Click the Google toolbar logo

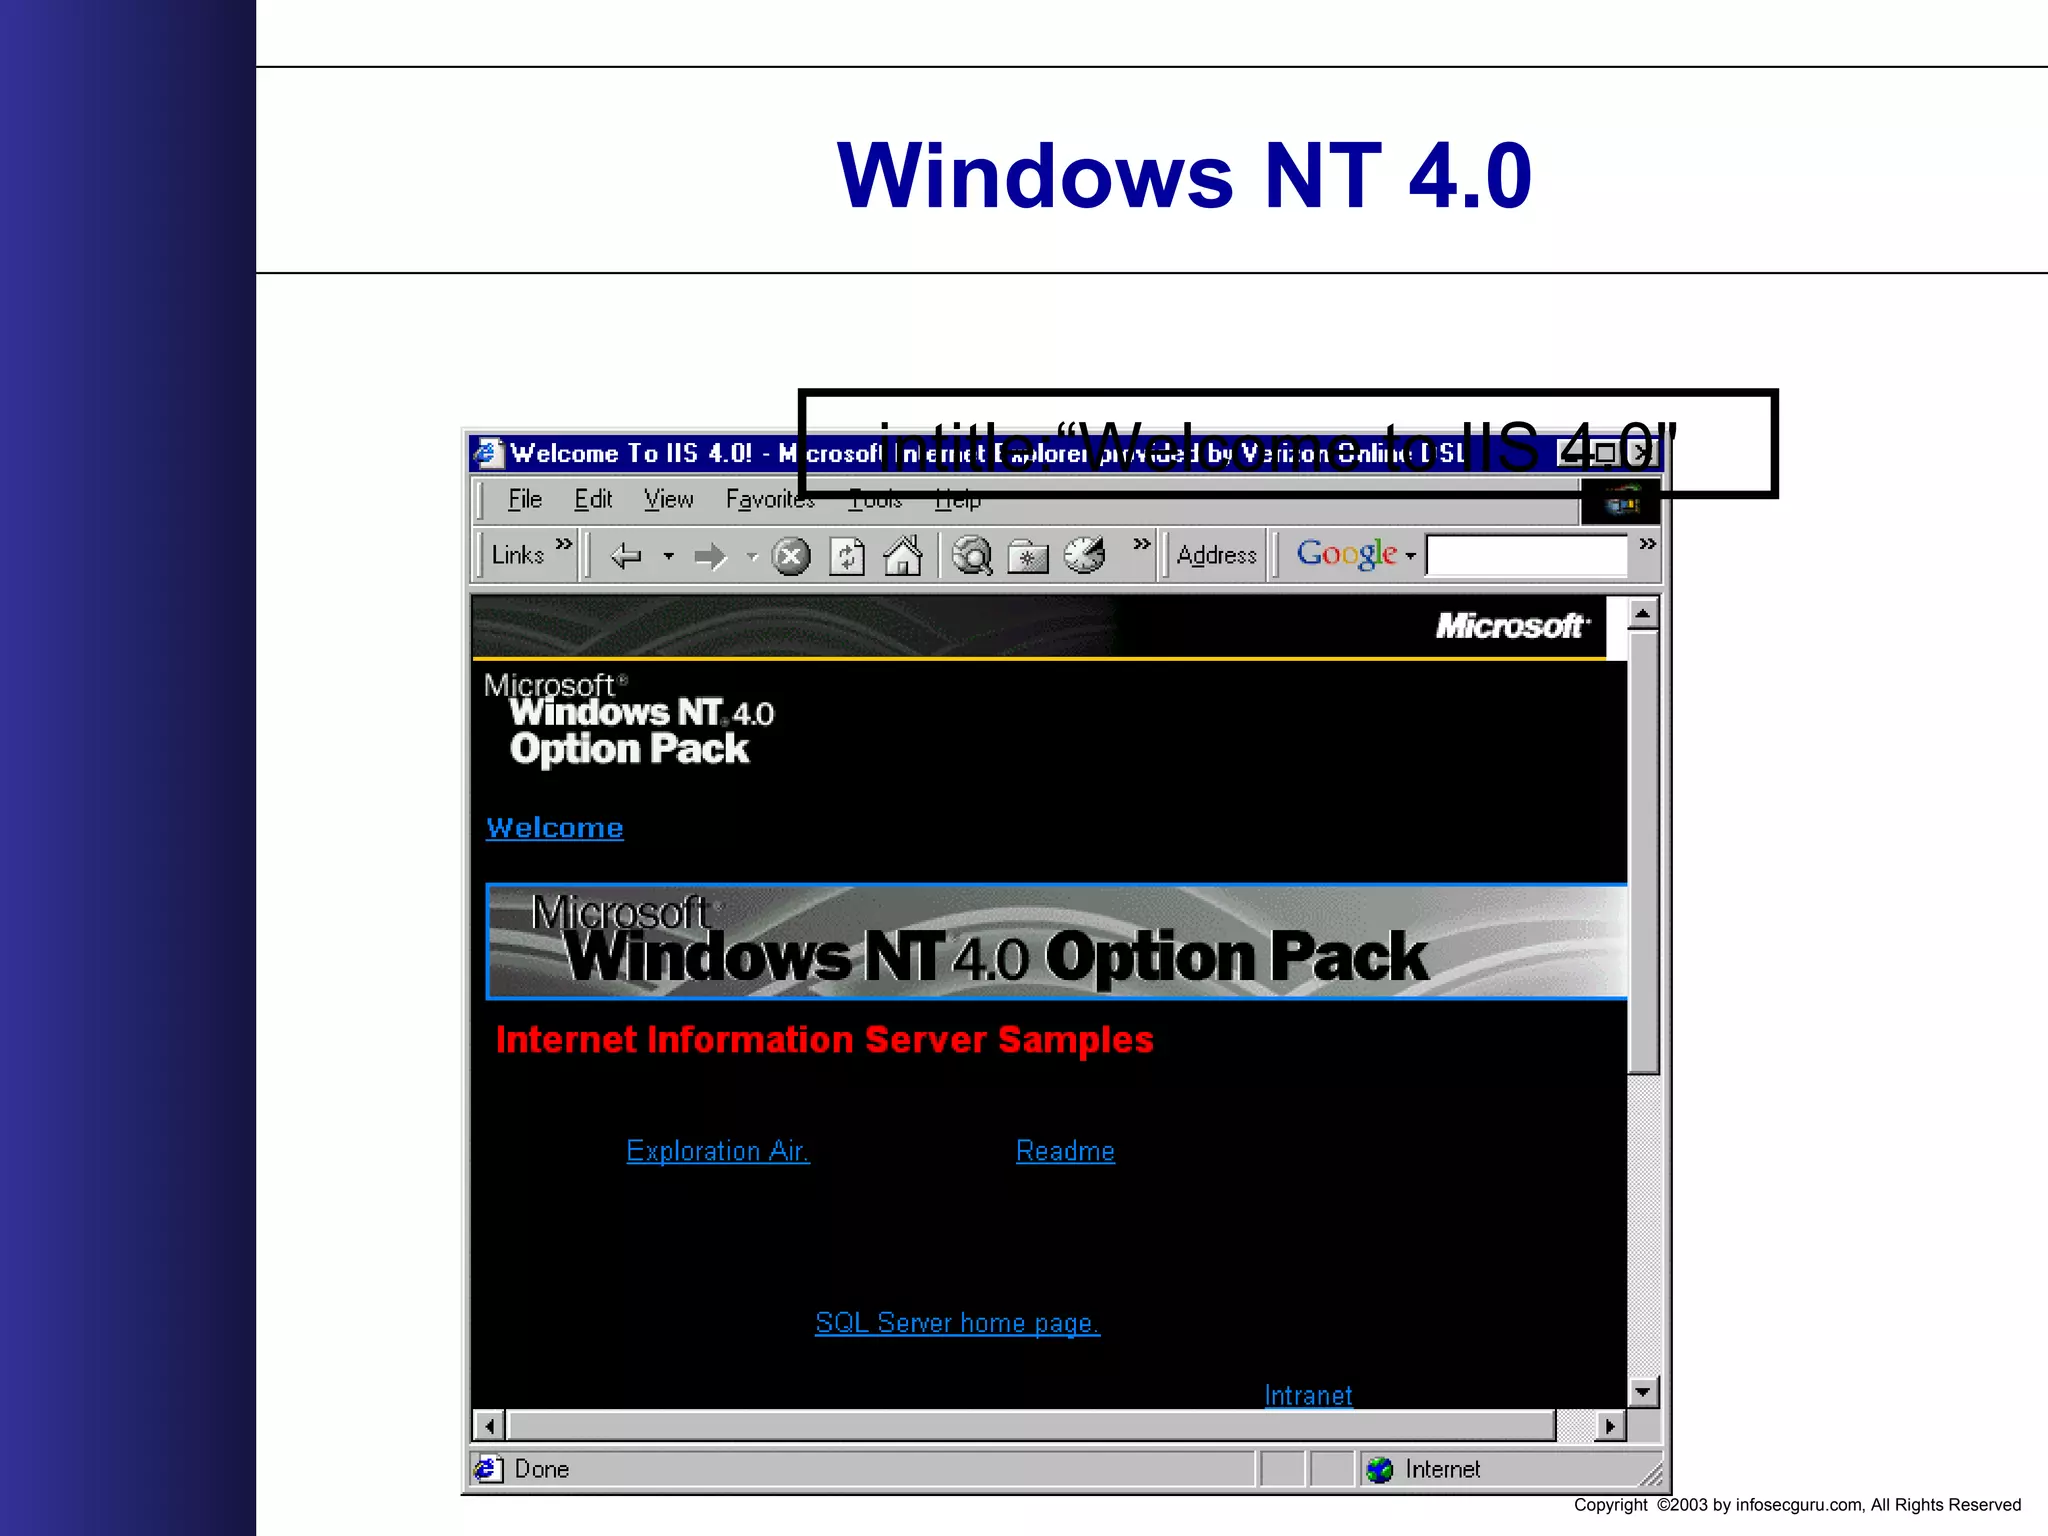click(1346, 553)
